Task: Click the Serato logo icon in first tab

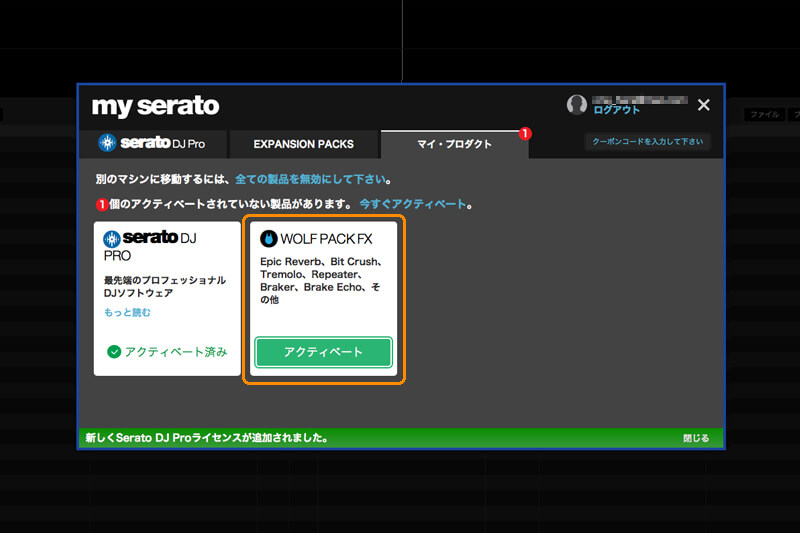Action: point(107,143)
